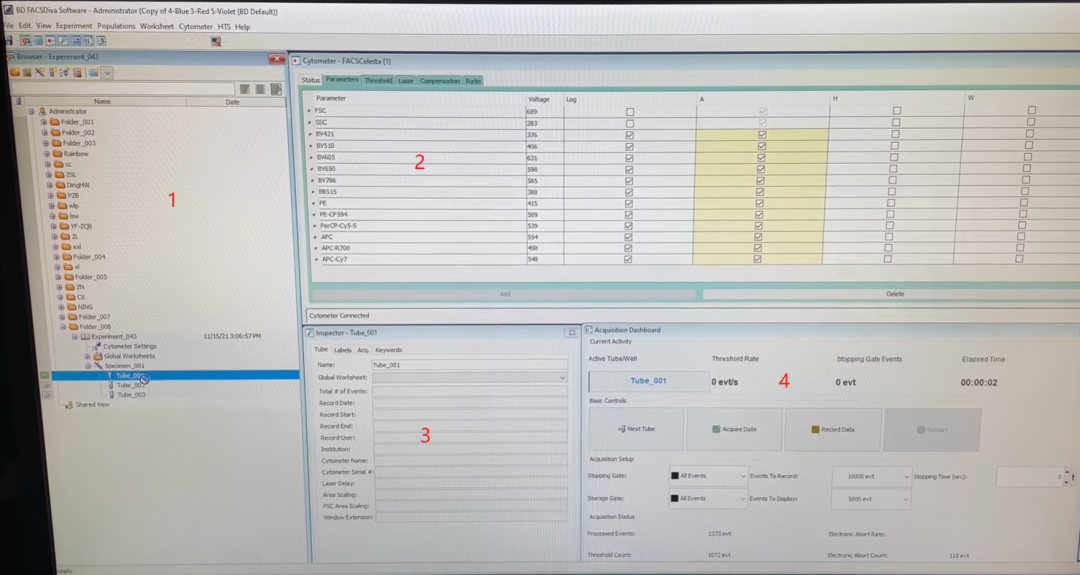Click the Save icon in main toolbar
Screen dimensions: 1080x575
click(x=8, y=41)
